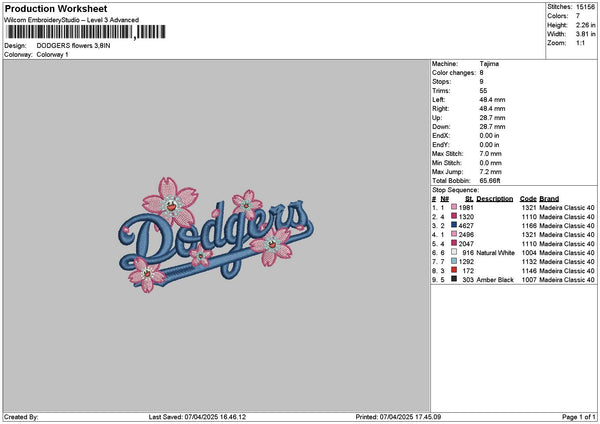Click code 1146 in the stop sequence

[529, 271]
